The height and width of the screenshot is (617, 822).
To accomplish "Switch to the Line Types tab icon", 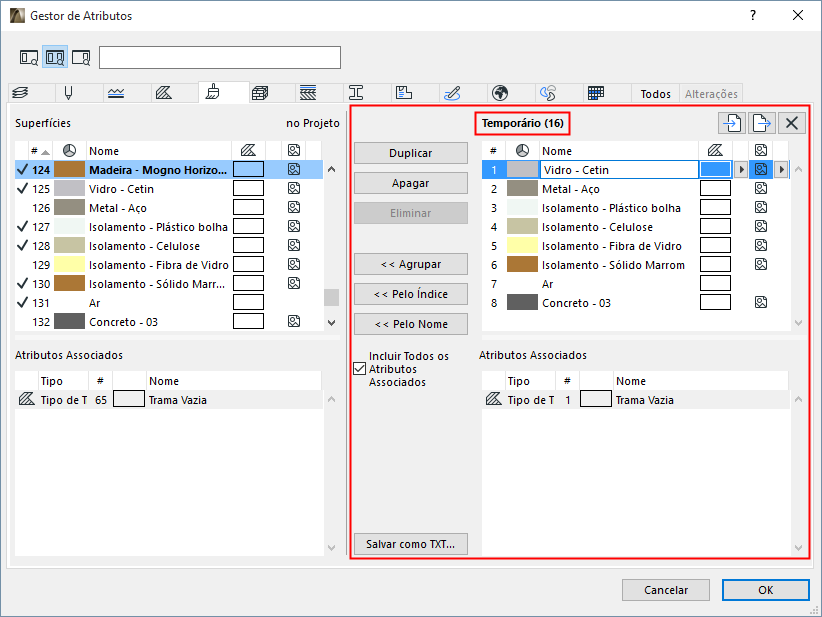I will tap(116, 93).
